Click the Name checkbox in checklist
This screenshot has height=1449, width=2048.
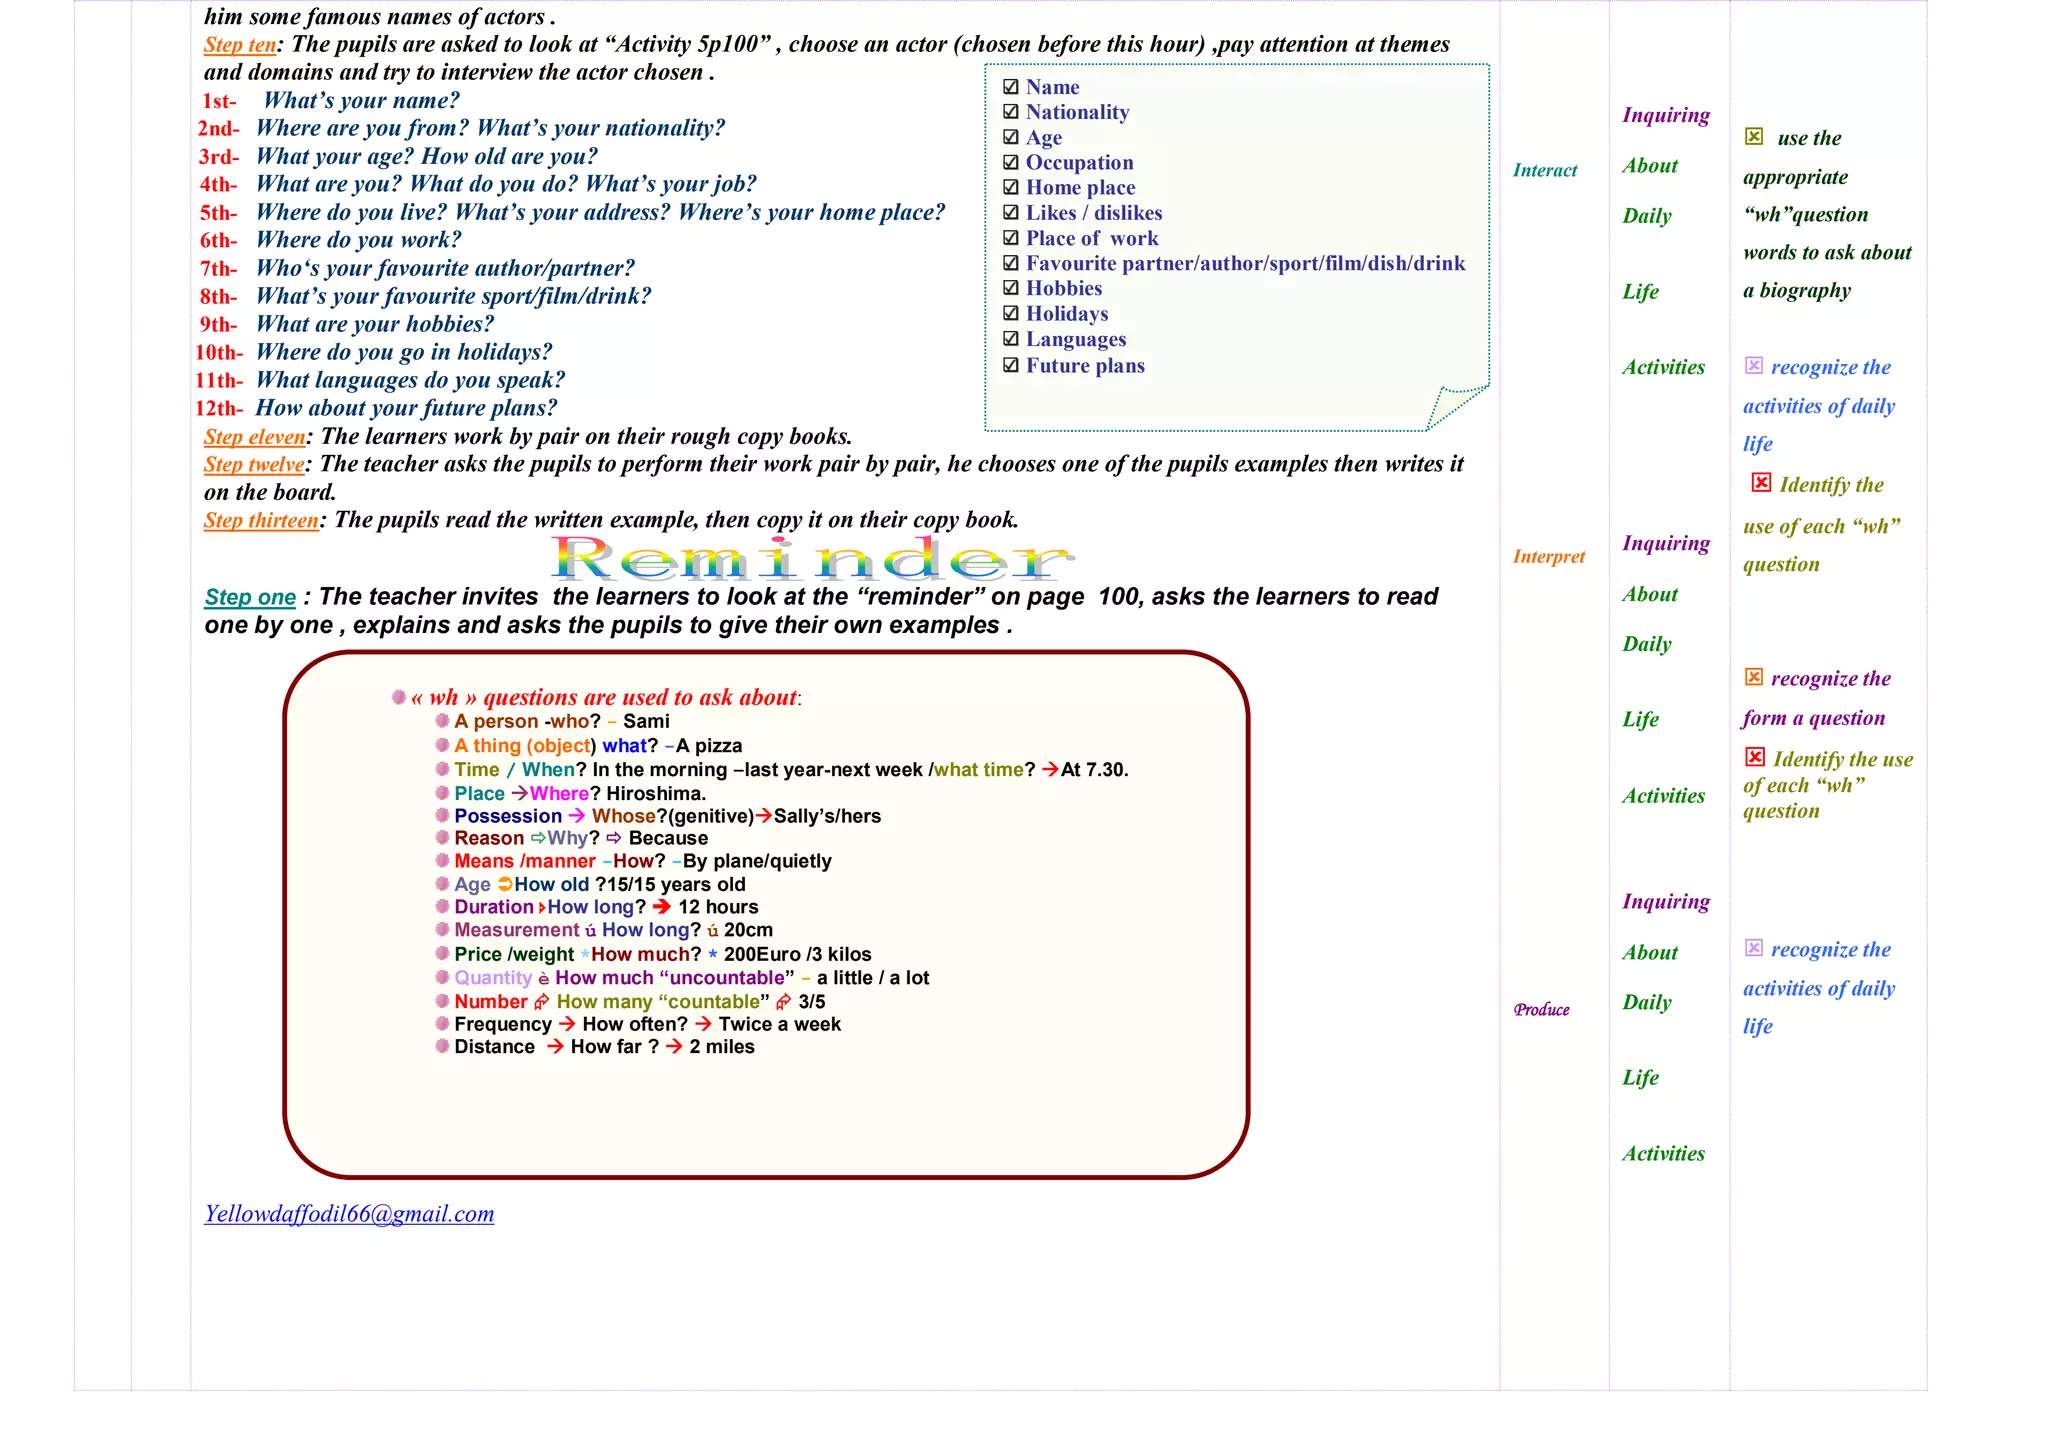click(1010, 87)
